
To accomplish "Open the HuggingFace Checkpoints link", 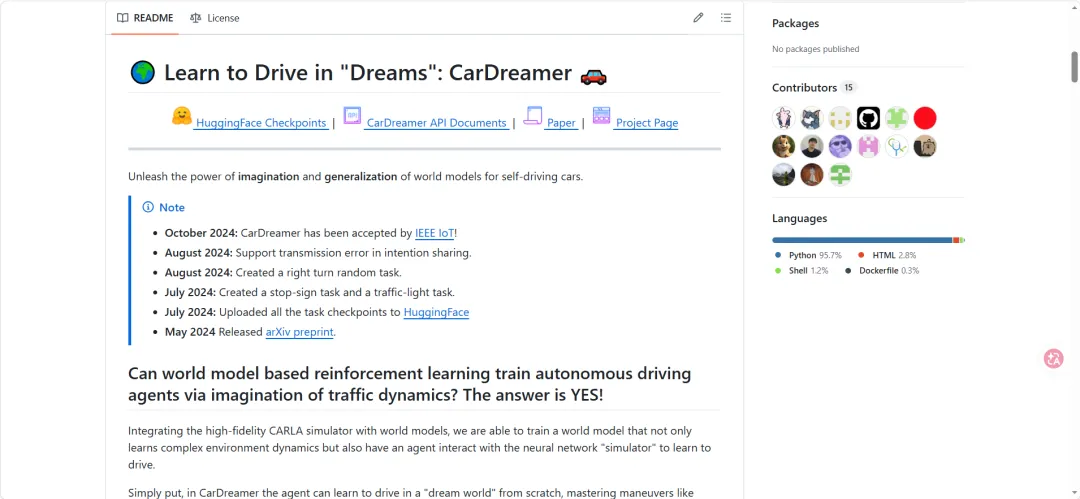I will 261,123.
